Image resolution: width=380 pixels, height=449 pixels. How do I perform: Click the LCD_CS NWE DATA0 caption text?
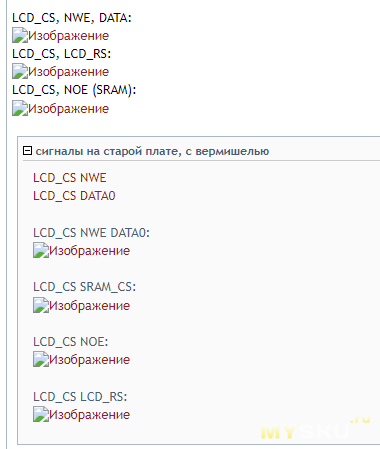91,233
